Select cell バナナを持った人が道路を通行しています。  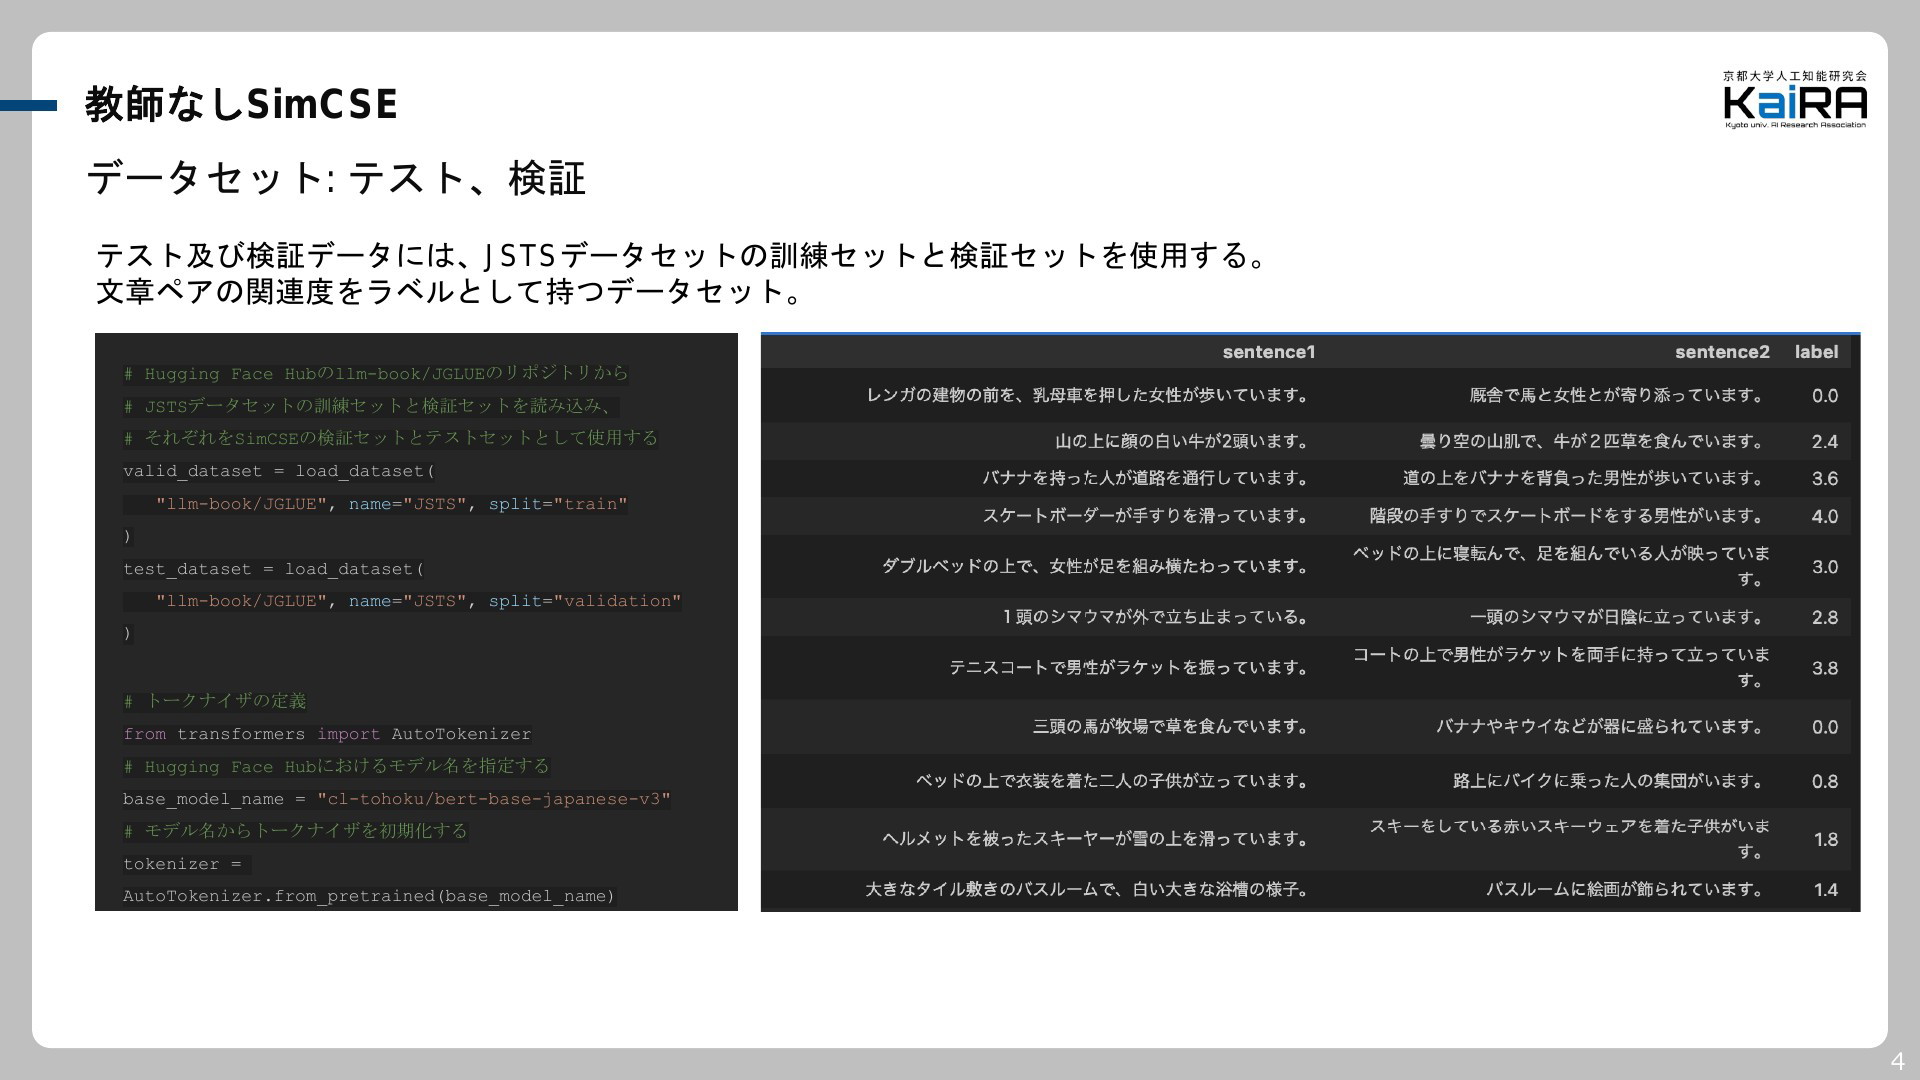(1146, 478)
